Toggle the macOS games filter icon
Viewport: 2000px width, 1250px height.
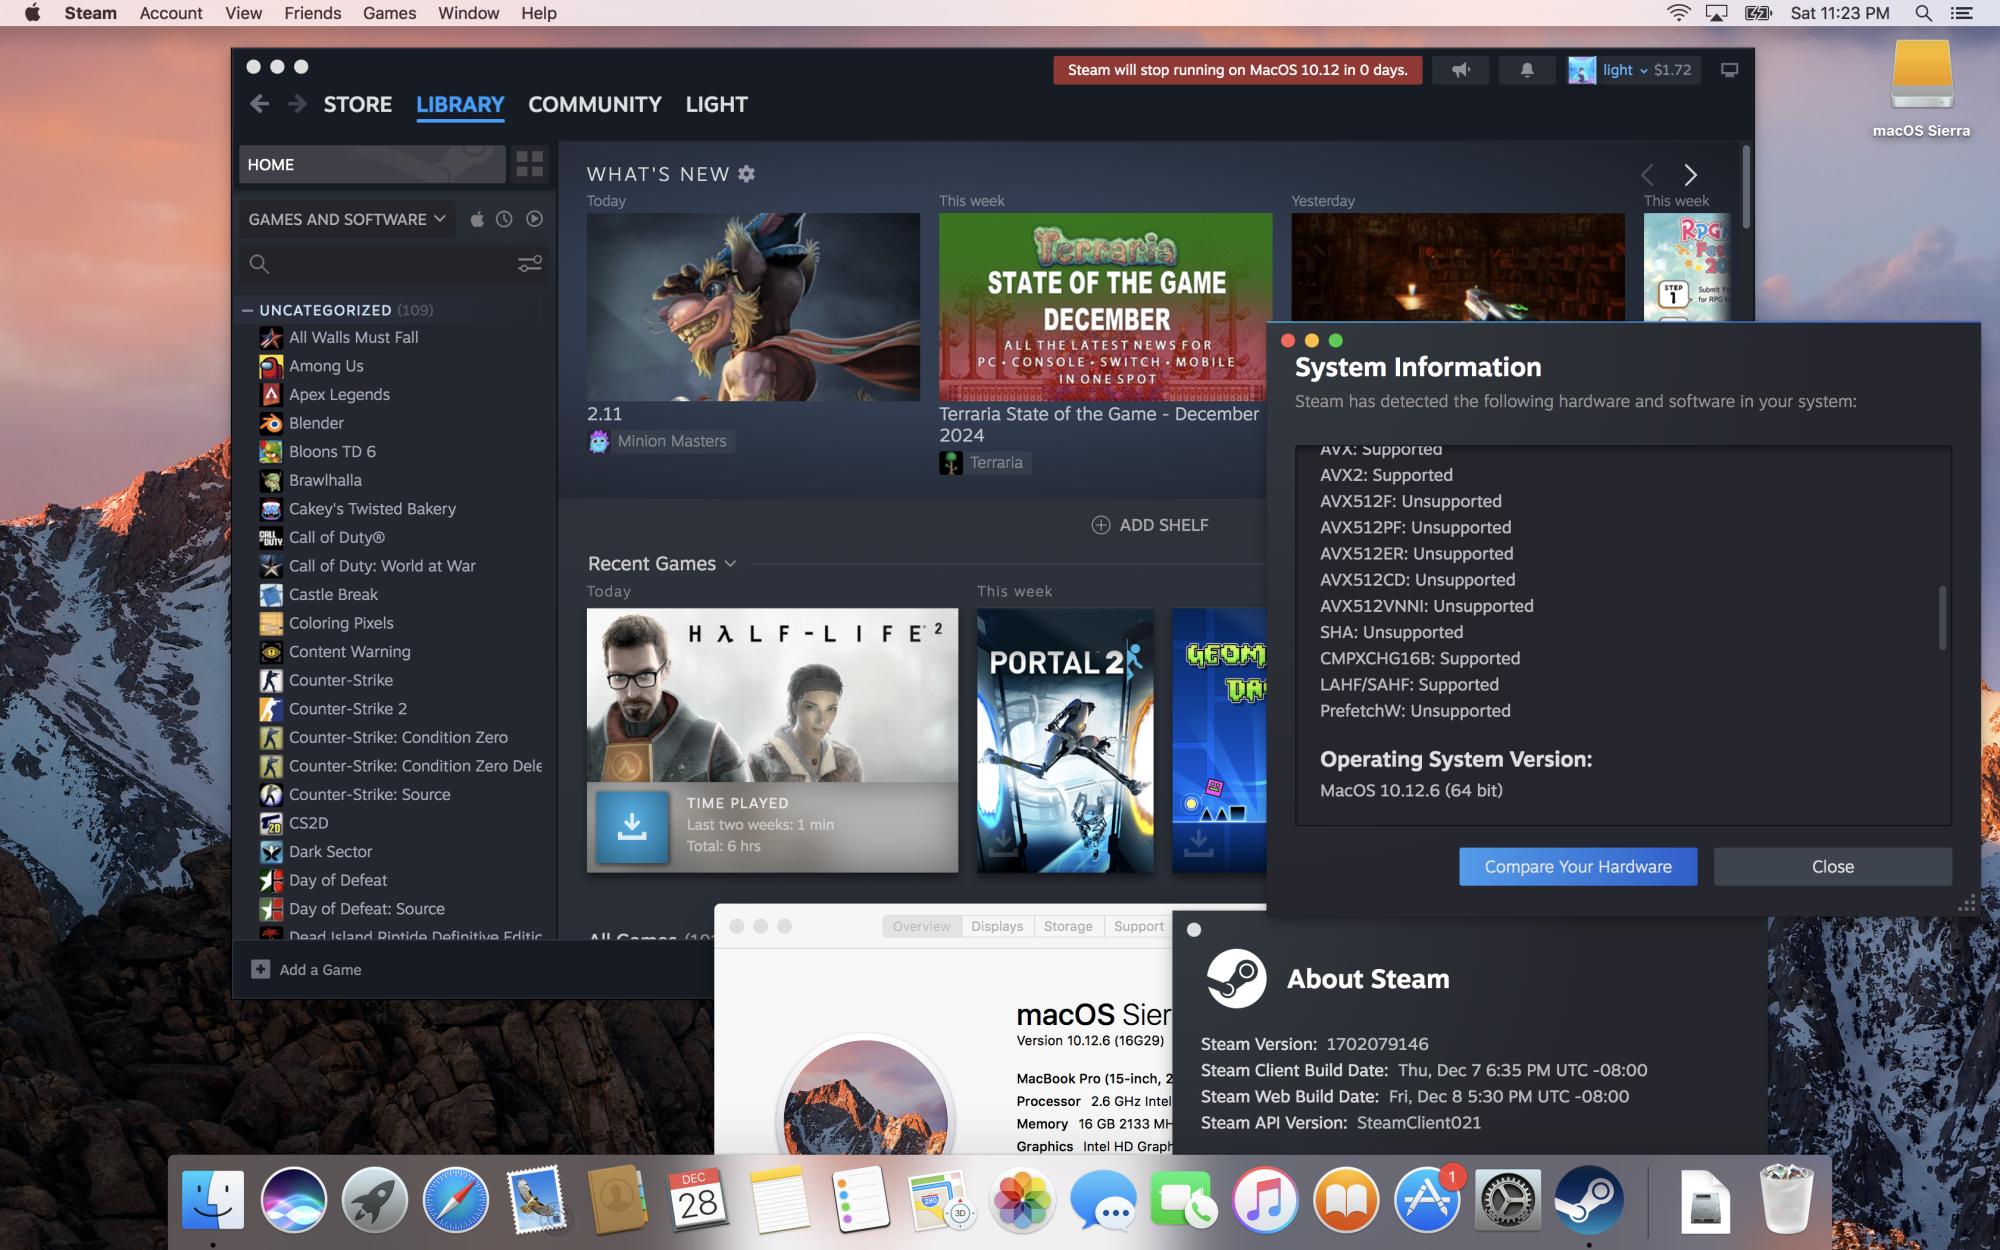[477, 219]
